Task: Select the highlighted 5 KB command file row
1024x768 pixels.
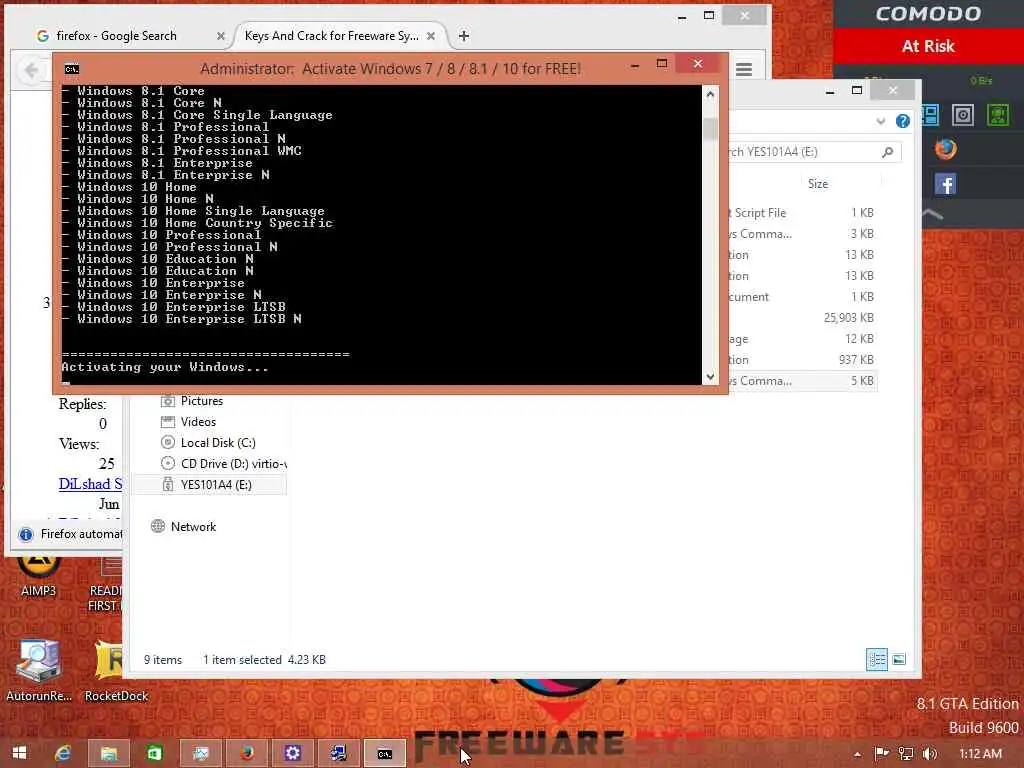Action: 802,380
